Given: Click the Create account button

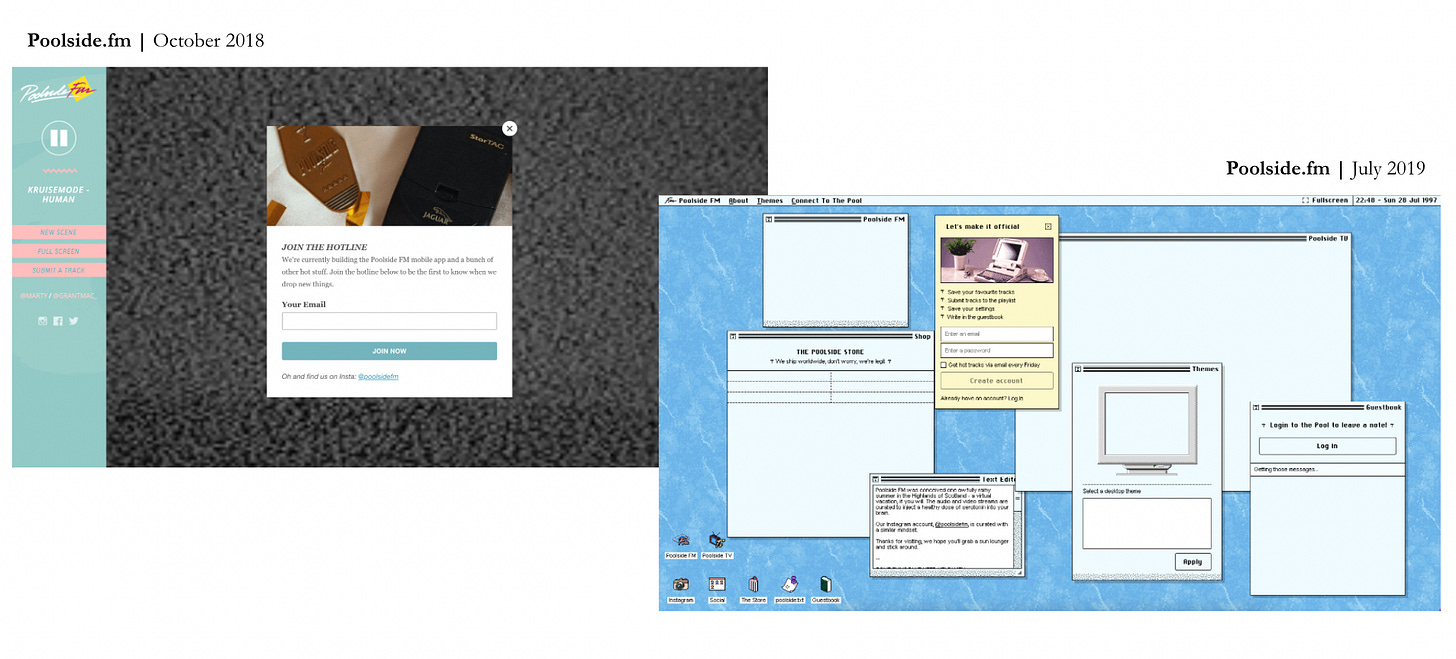Looking at the screenshot, I should point(997,381).
